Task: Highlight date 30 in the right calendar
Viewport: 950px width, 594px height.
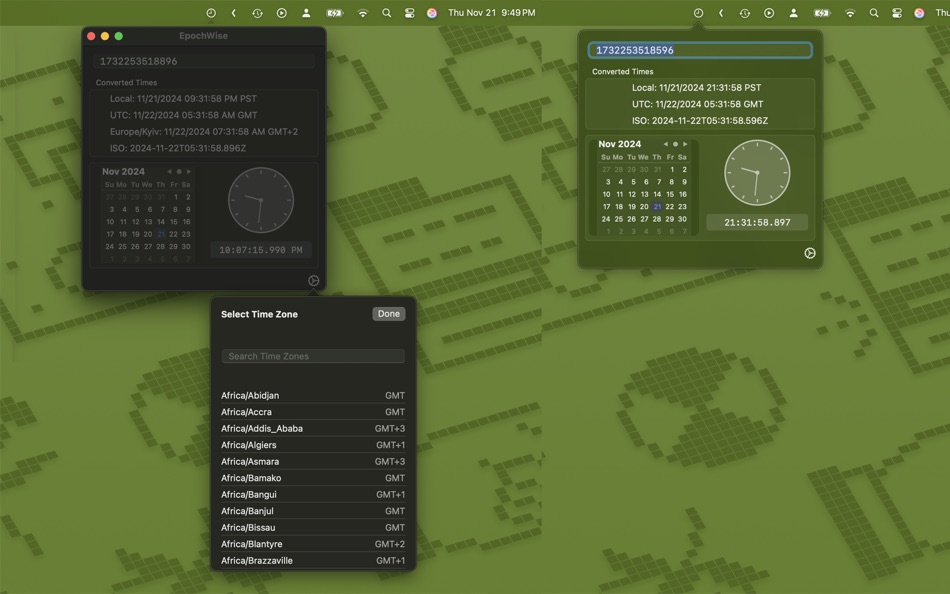Action: (x=684, y=218)
